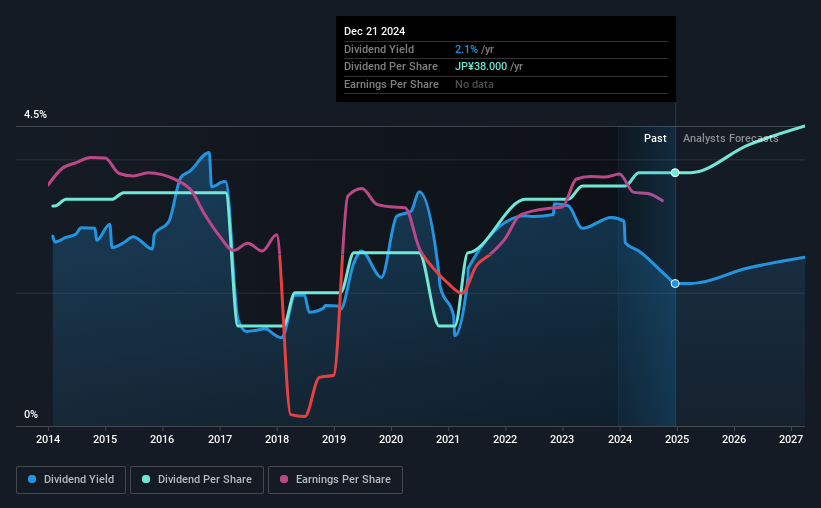Click the 2019 x-axis label
Screen dimensions: 821x508
point(334,439)
